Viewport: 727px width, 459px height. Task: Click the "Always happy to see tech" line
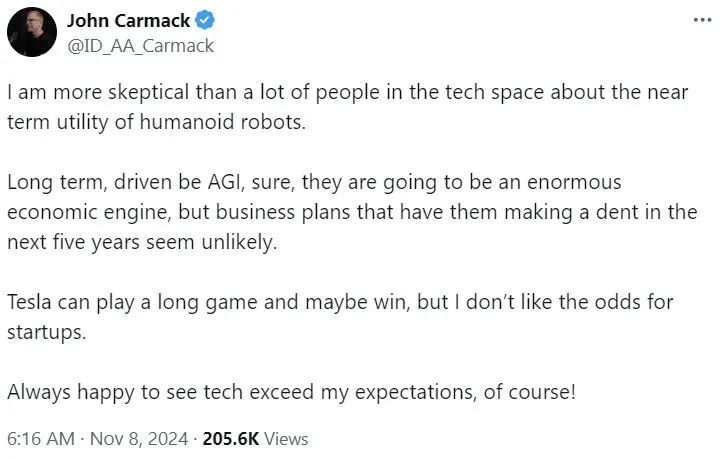click(x=291, y=391)
